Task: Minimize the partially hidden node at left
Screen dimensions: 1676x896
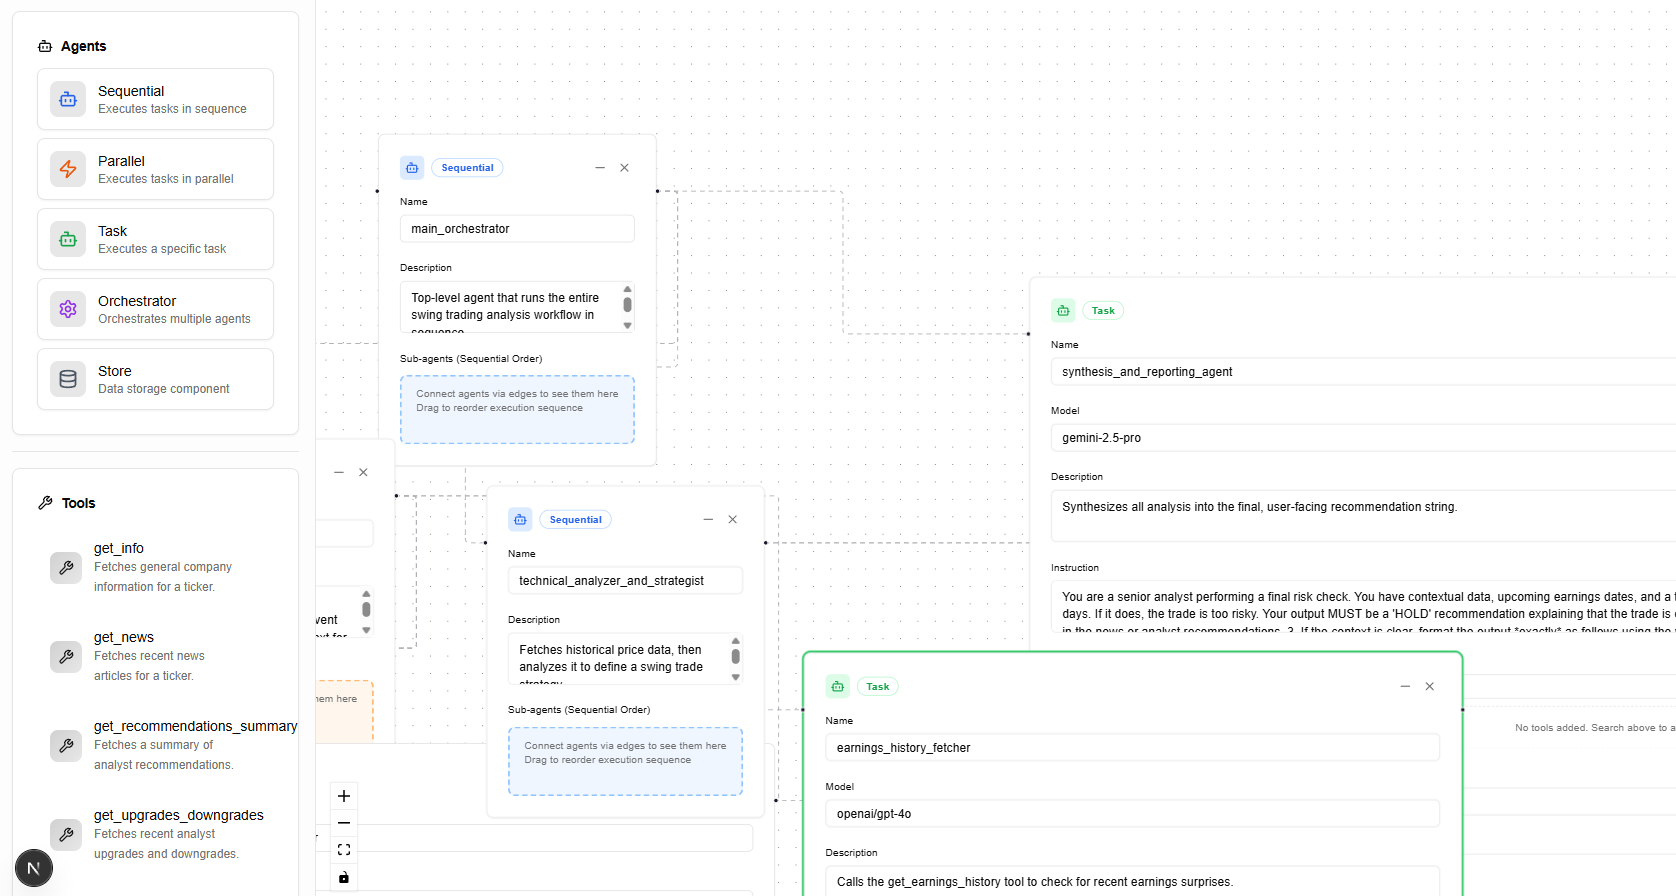Action: tap(339, 472)
